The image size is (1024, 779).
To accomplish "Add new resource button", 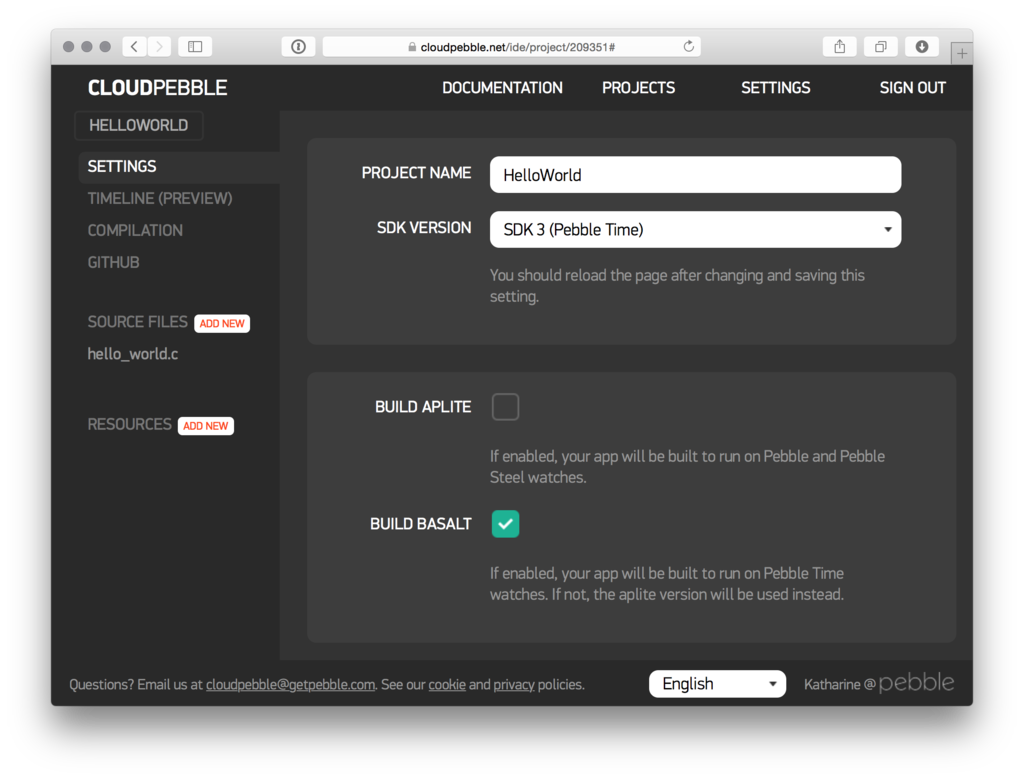I will 206,426.
